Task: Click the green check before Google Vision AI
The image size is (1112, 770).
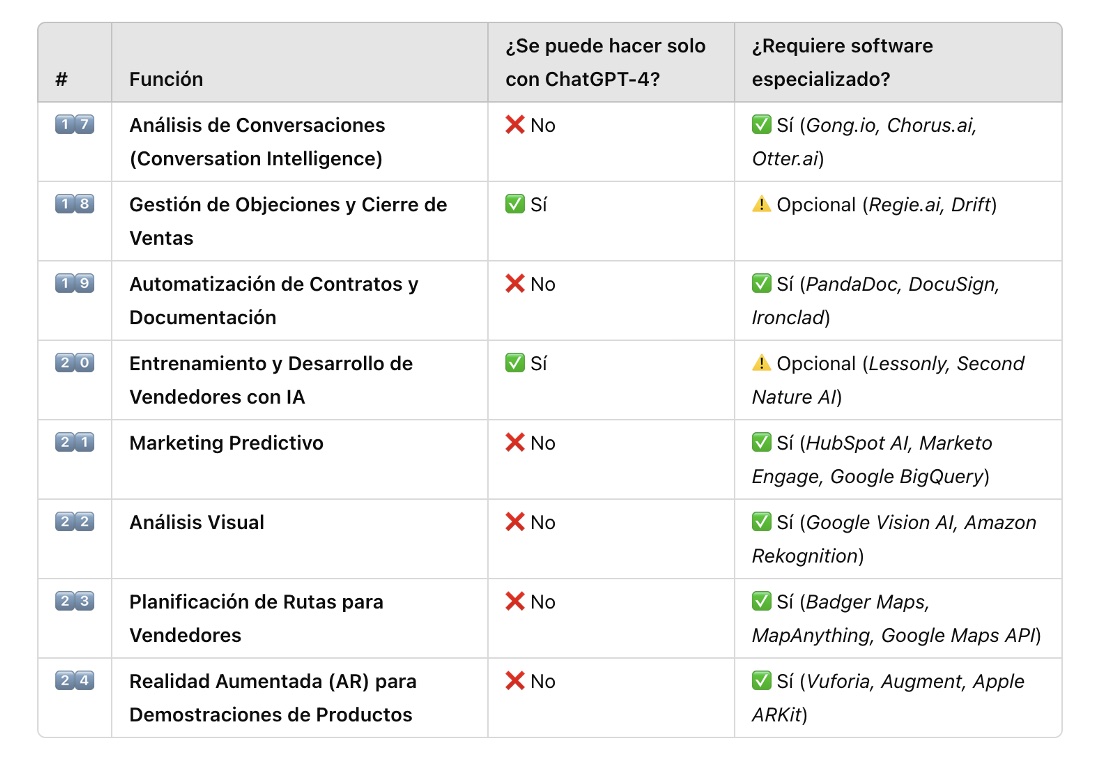Action: pyautogui.click(x=761, y=522)
